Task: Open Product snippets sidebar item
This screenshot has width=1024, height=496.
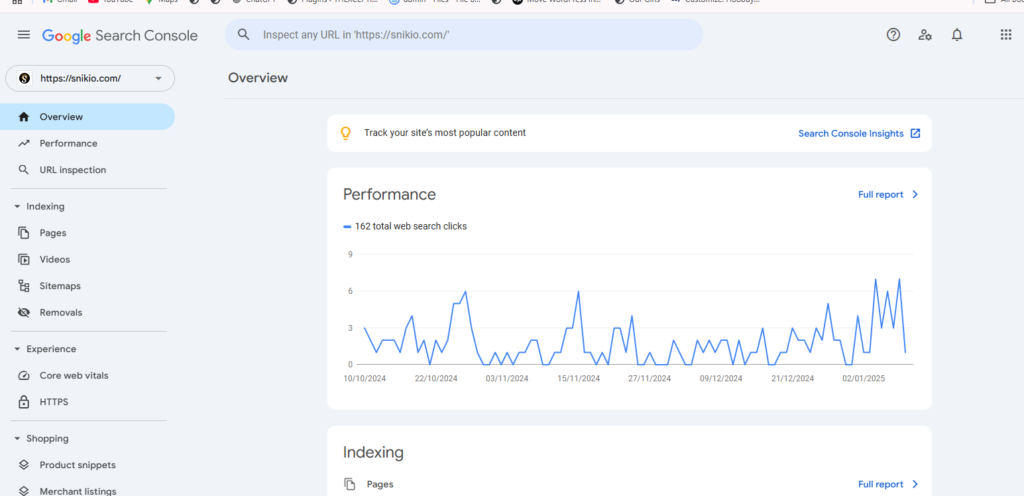Action: (88, 465)
